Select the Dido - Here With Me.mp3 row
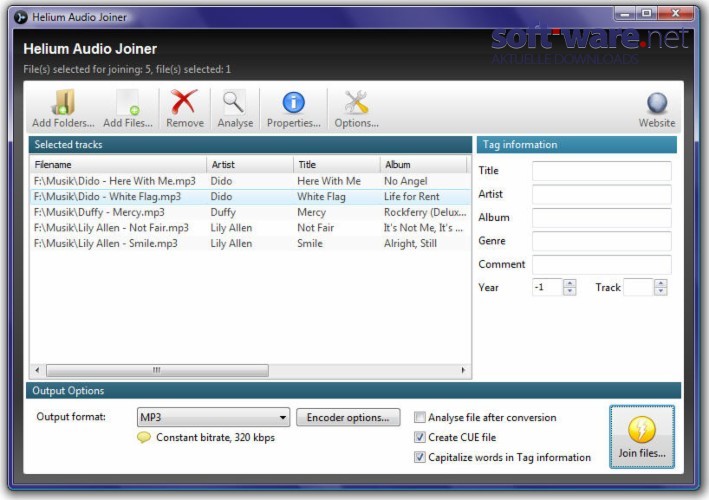Viewport: 709px width, 500px height. [250, 181]
